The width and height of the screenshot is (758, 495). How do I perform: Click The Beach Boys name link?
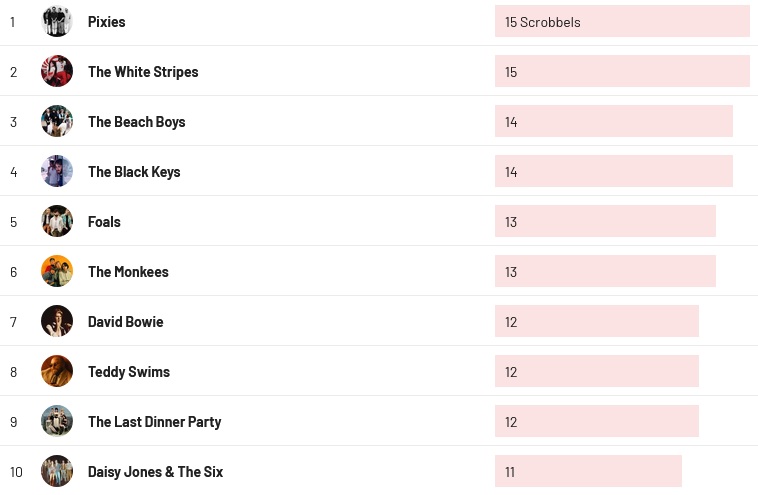tap(137, 122)
